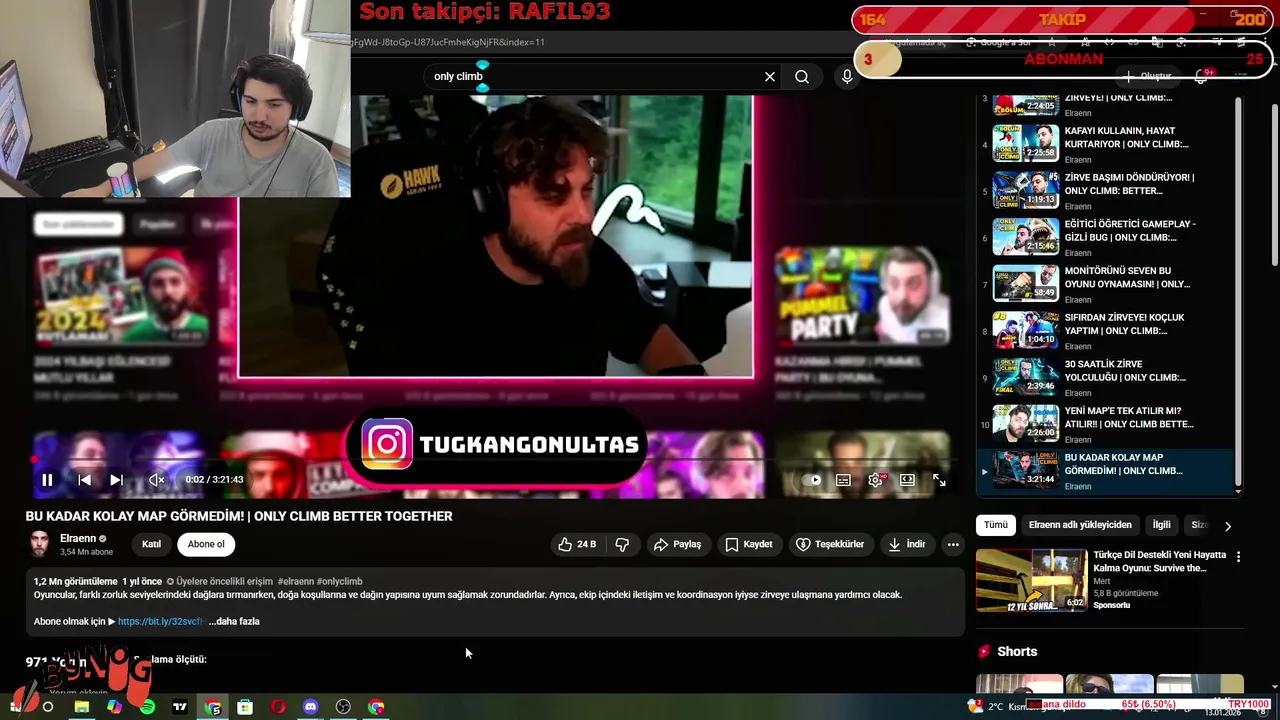Open Opera browser from taskbar
This screenshot has width=1280, height=720.
pos(278,707)
